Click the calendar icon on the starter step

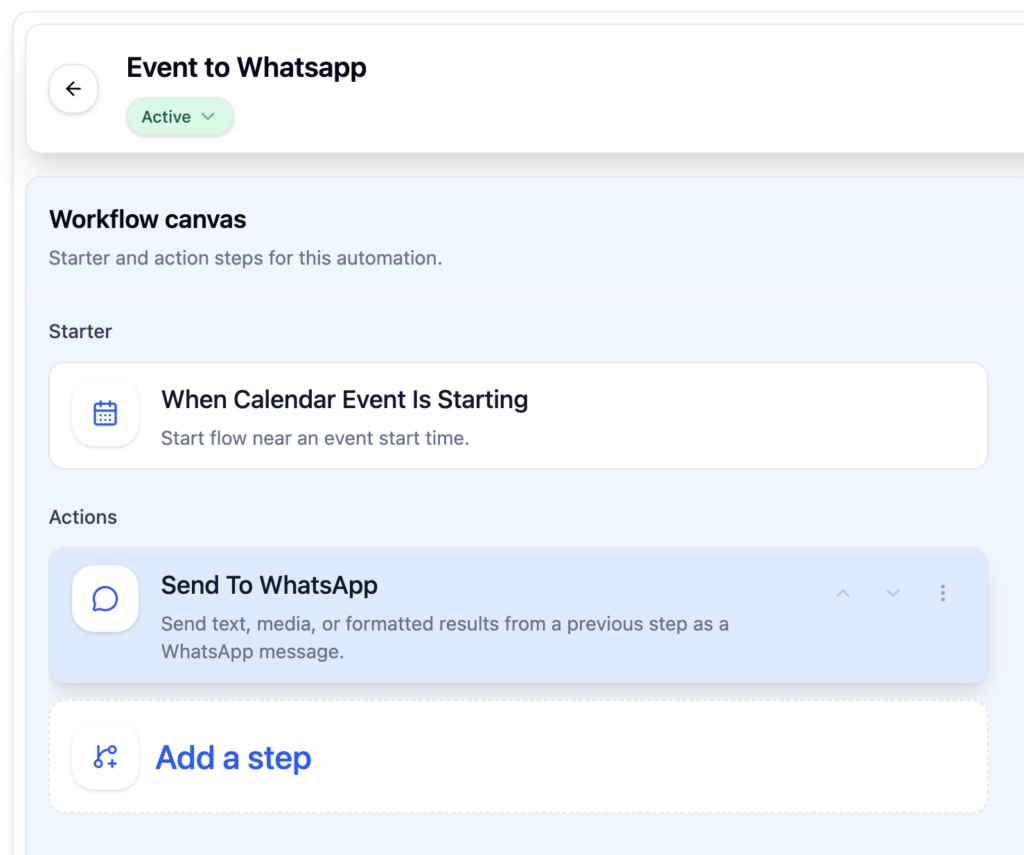[x=105, y=414]
